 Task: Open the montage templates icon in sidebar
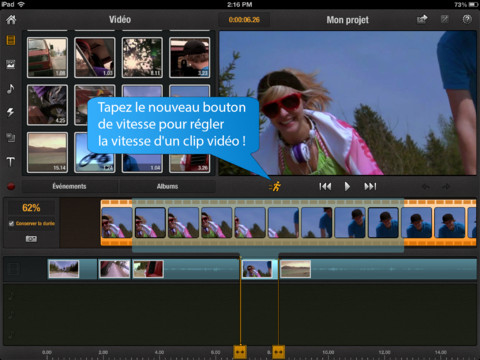tap(11, 137)
